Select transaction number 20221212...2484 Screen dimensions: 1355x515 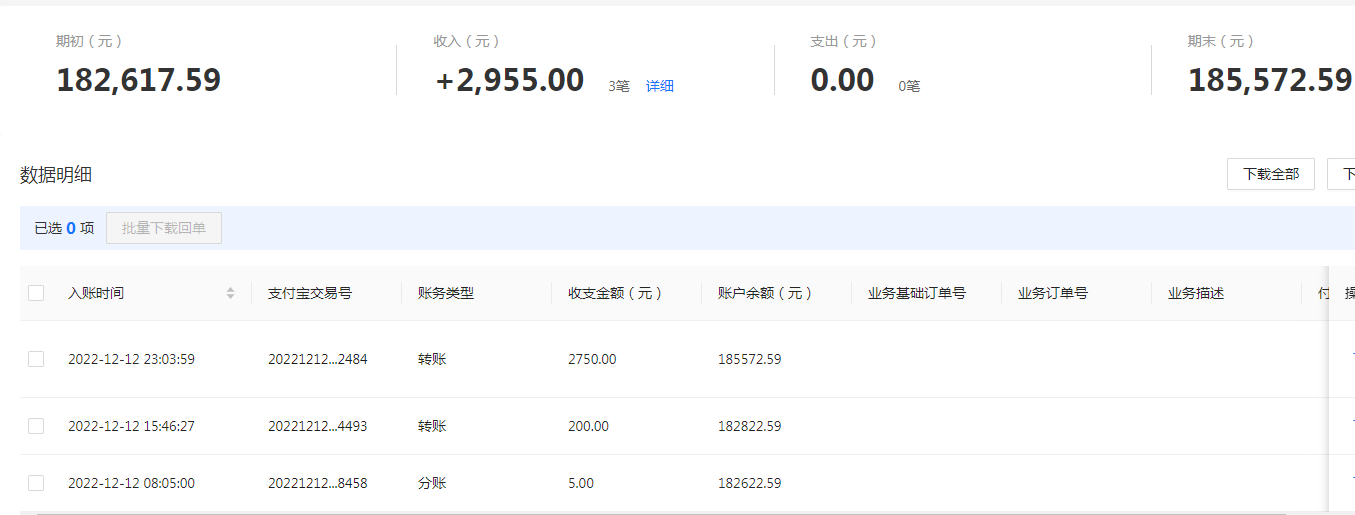pos(318,359)
